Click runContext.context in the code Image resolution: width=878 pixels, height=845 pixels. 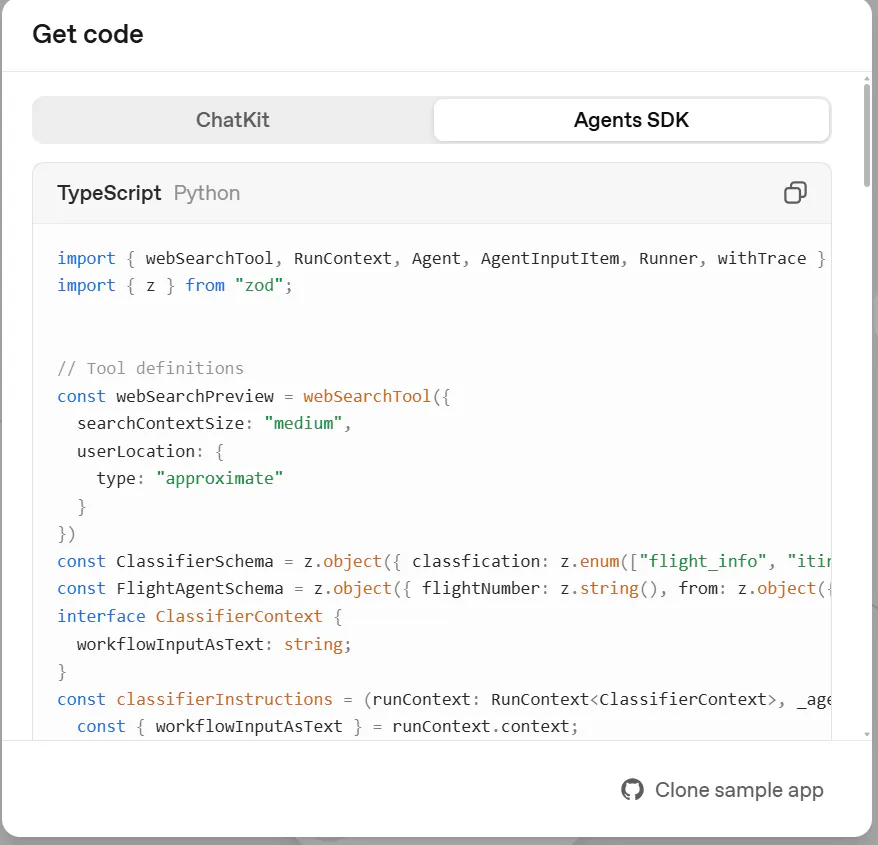484,726
